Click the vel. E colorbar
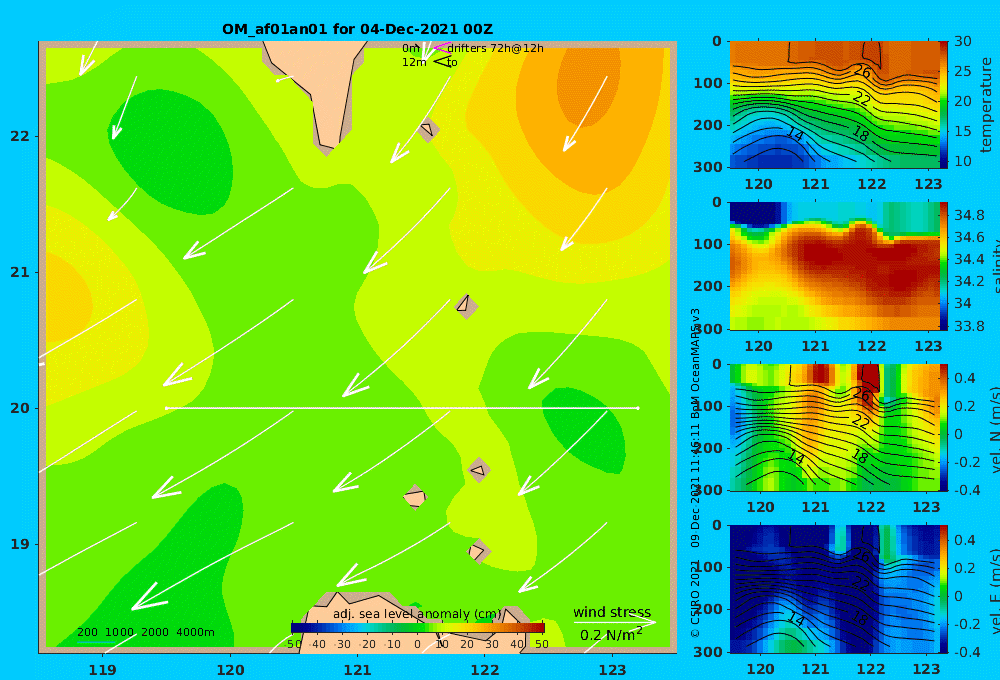The image size is (1000, 680). click(944, 589)
